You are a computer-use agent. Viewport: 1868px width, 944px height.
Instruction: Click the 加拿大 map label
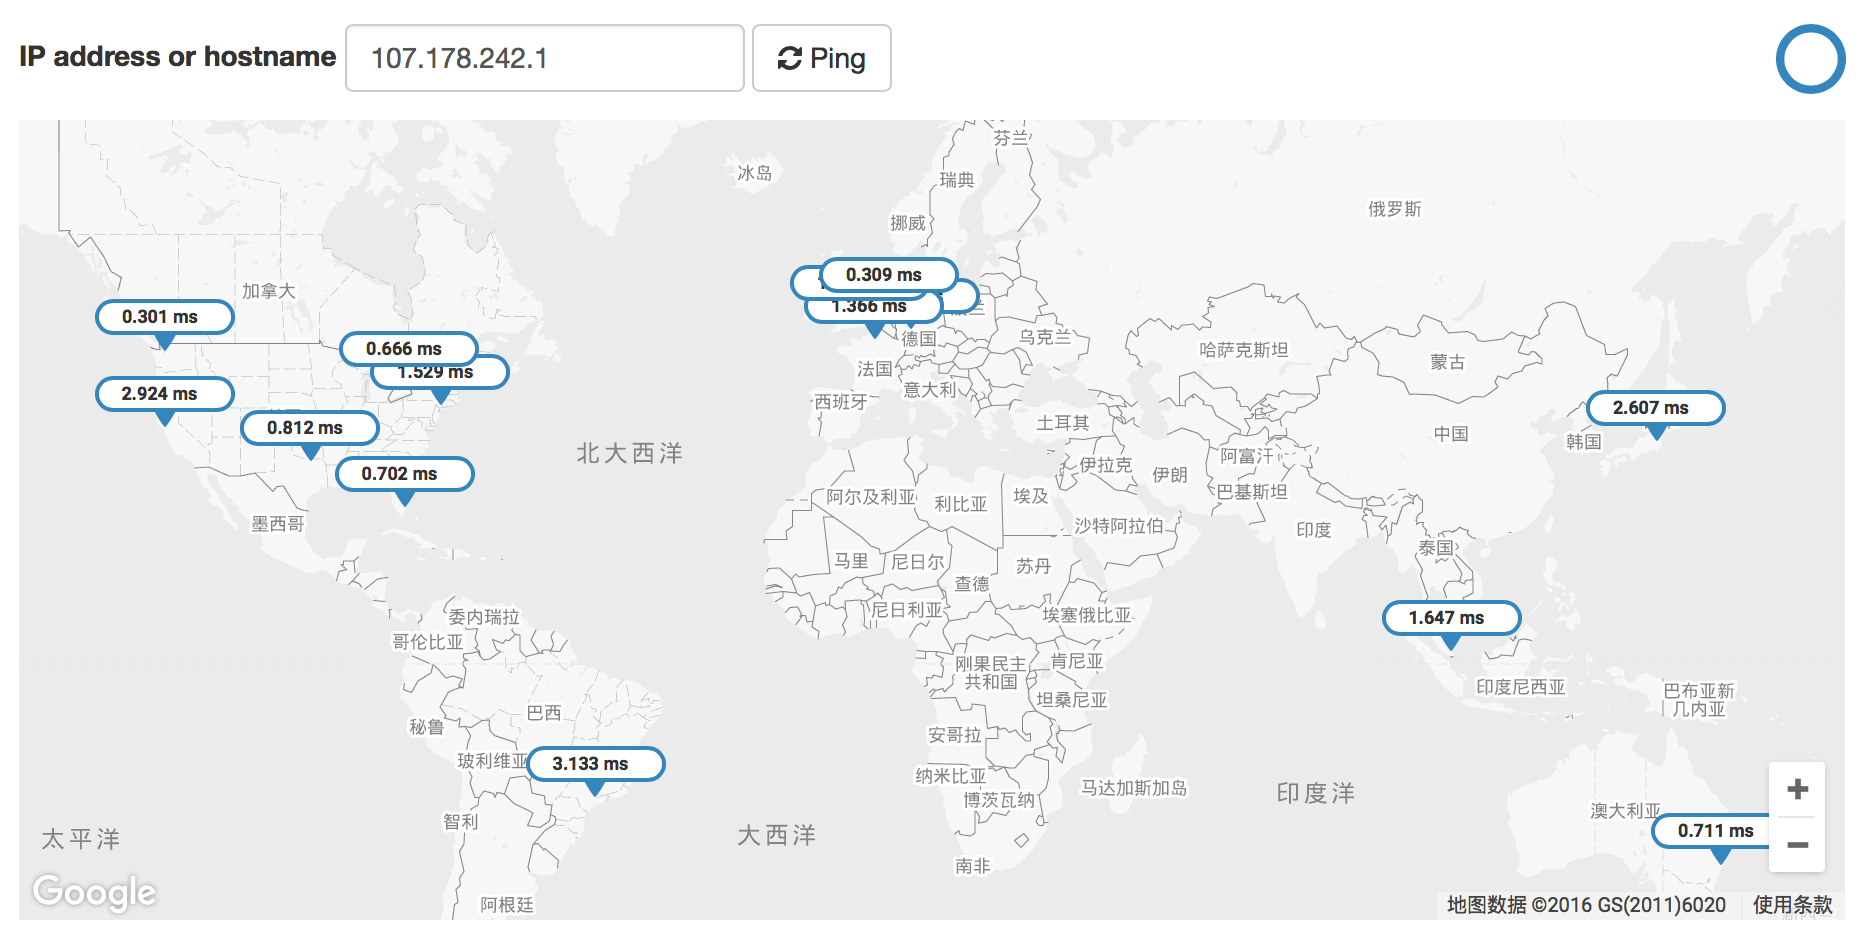coord(269,291)
